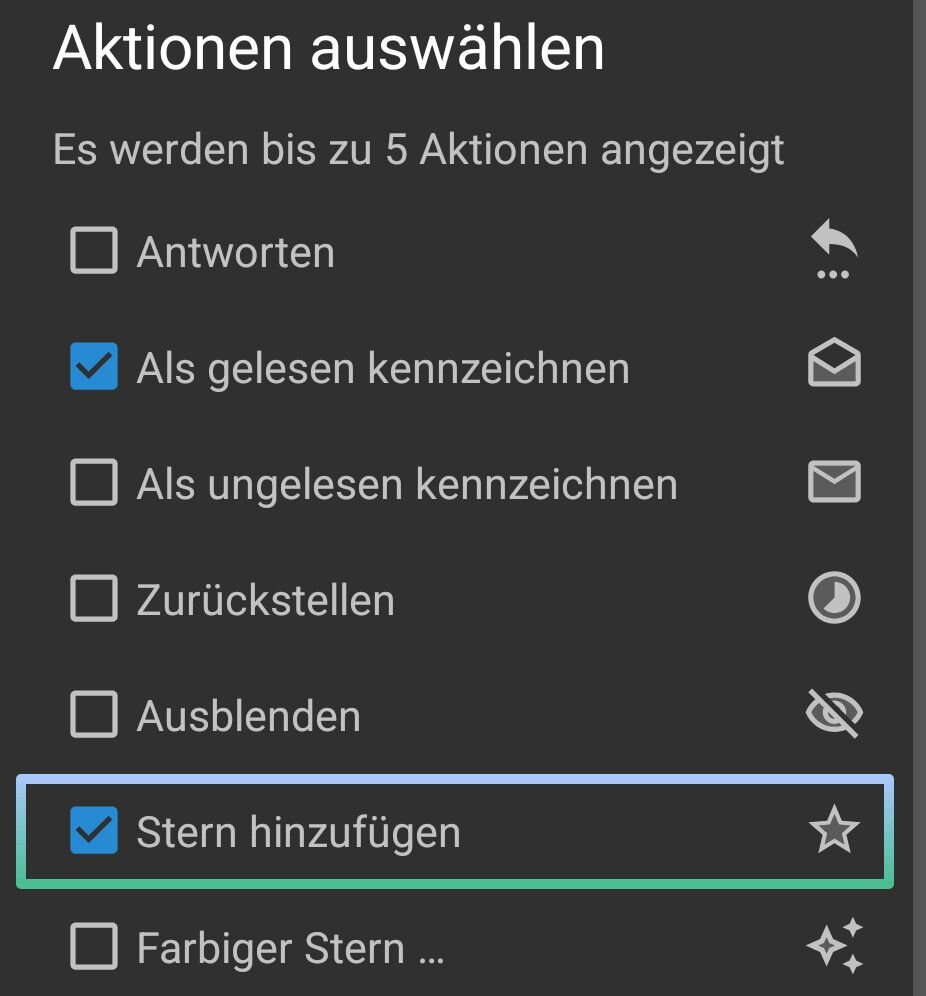The height and width of the screenshot is (996, 926).
Task: Select the Zurückstellen label text
Action: (266, 600)
